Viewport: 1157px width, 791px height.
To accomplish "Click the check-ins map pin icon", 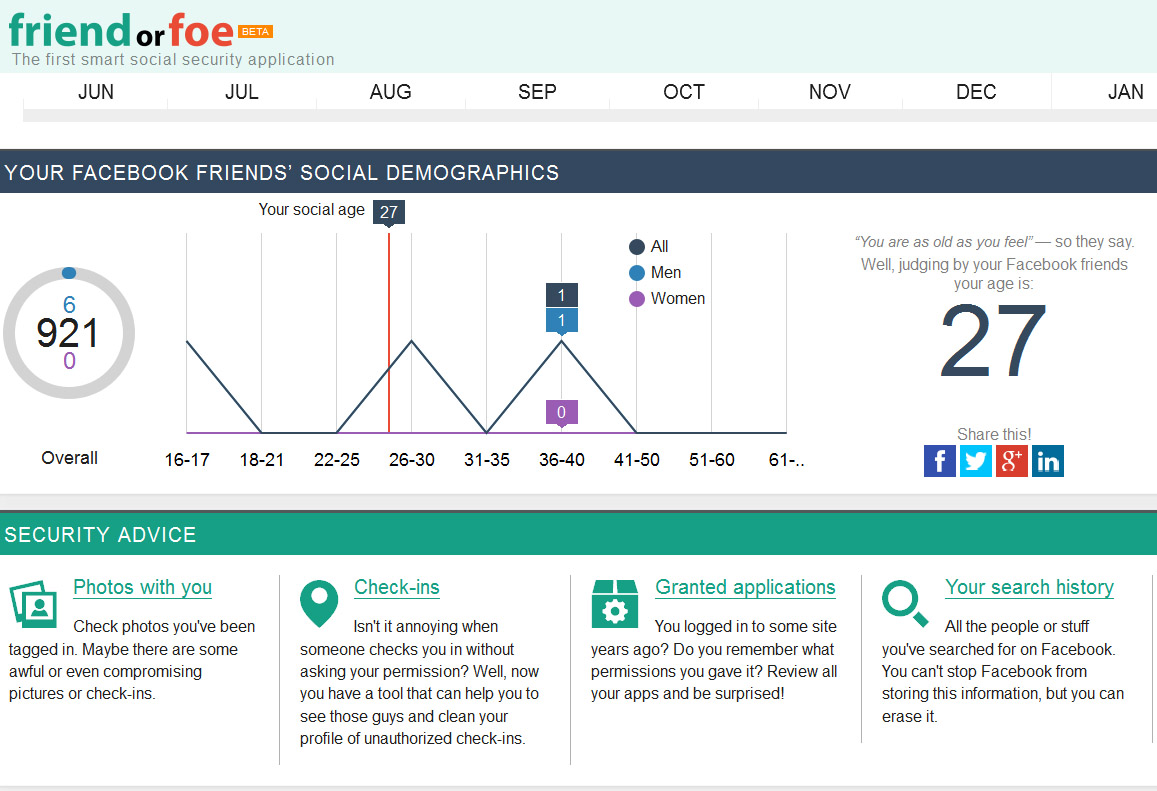I will click(x=319, y=603).
